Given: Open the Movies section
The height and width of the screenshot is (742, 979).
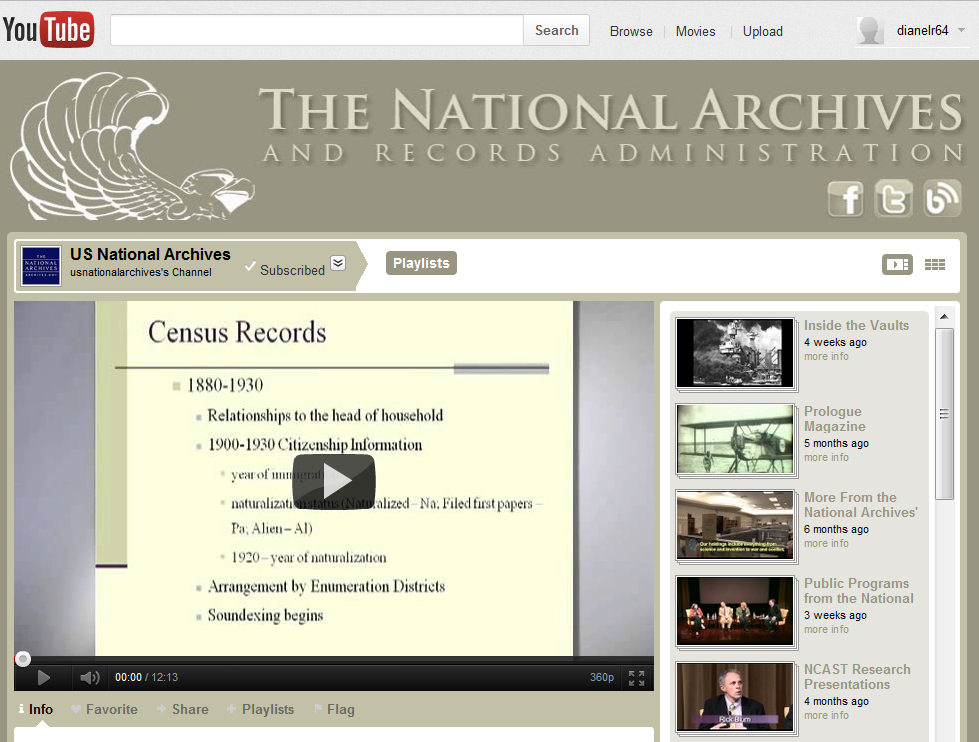Looking at the screenshot, I should click(x=695, y=31).
